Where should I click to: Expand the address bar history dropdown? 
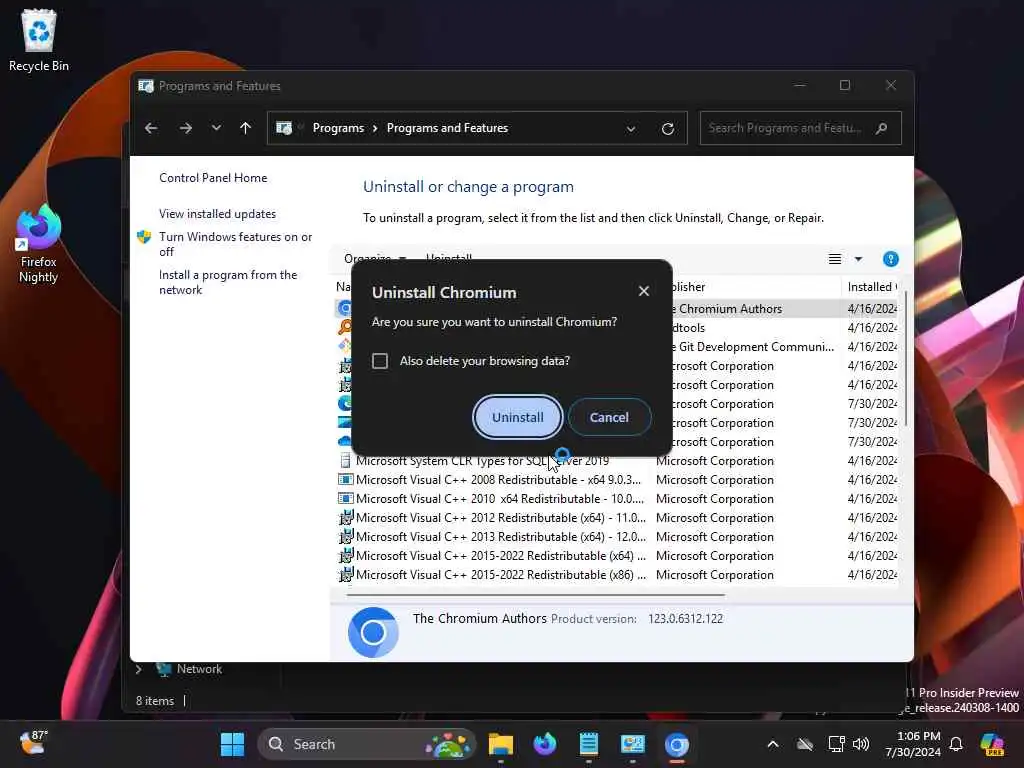click(631, 129)
